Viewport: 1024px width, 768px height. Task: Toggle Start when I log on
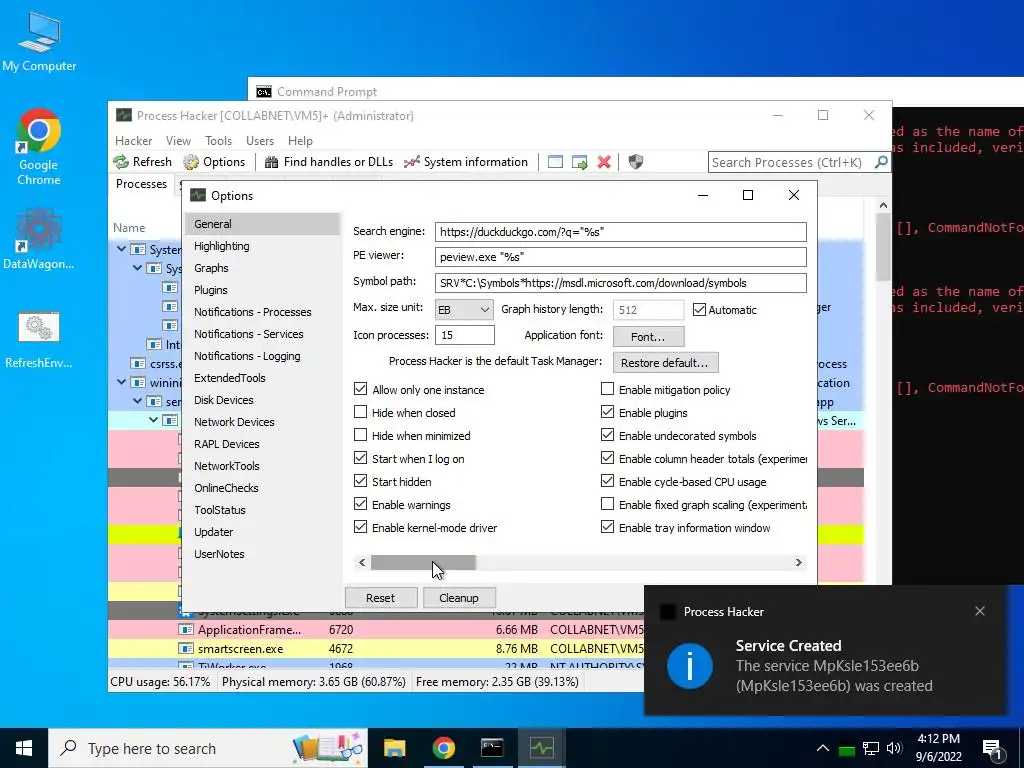pyautogui.click(x=360, y=458)
